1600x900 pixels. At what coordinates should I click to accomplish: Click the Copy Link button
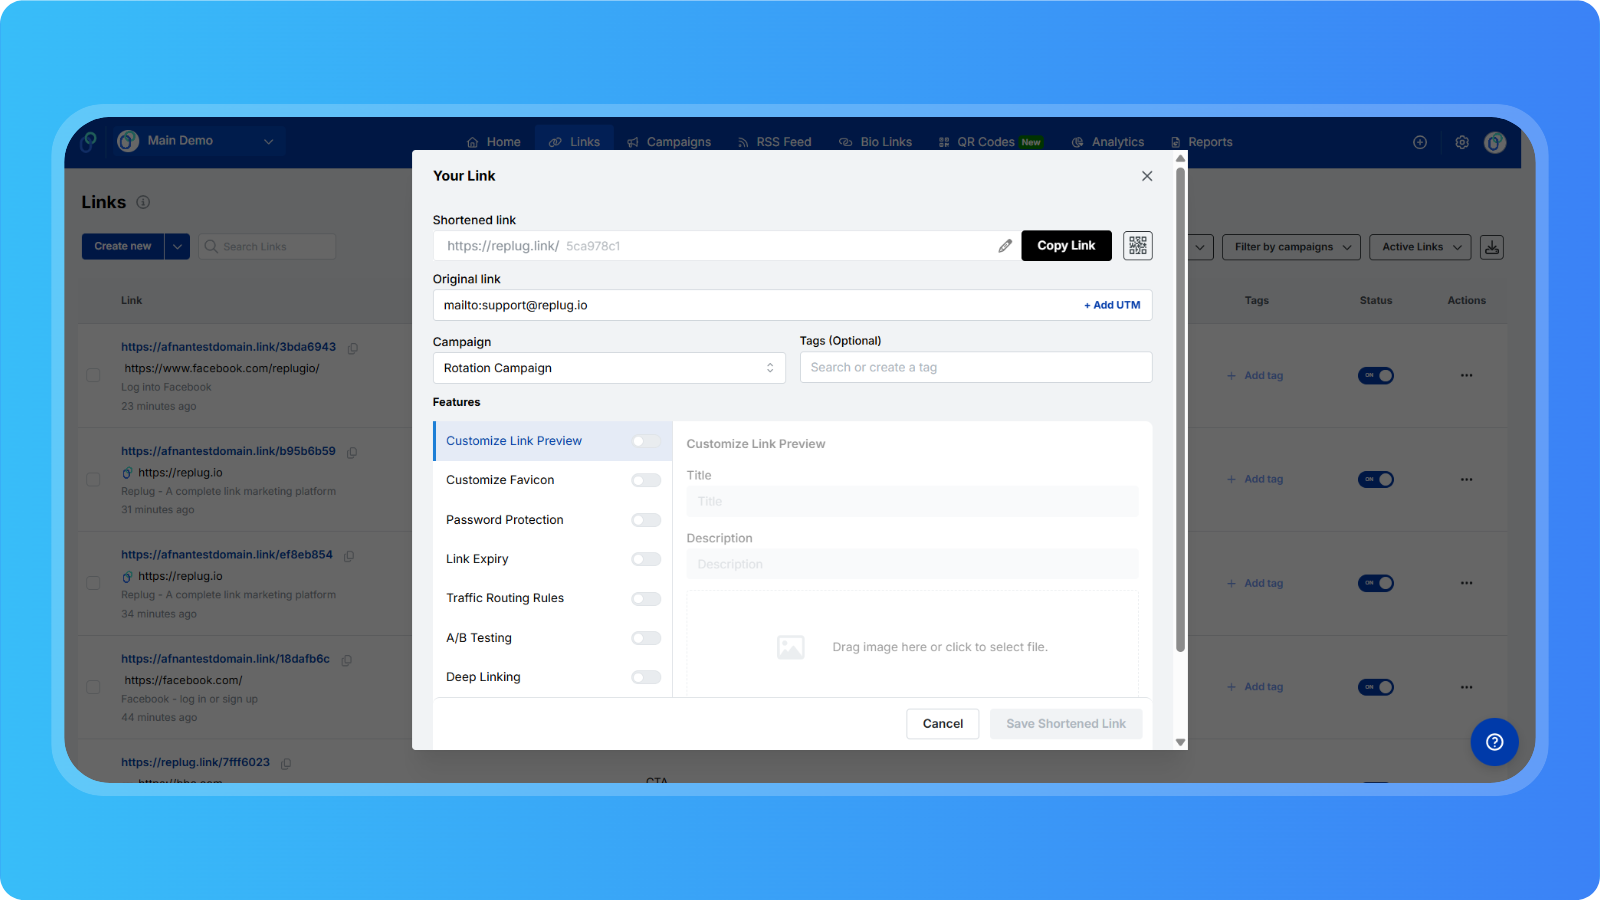tap(1066, 246)
